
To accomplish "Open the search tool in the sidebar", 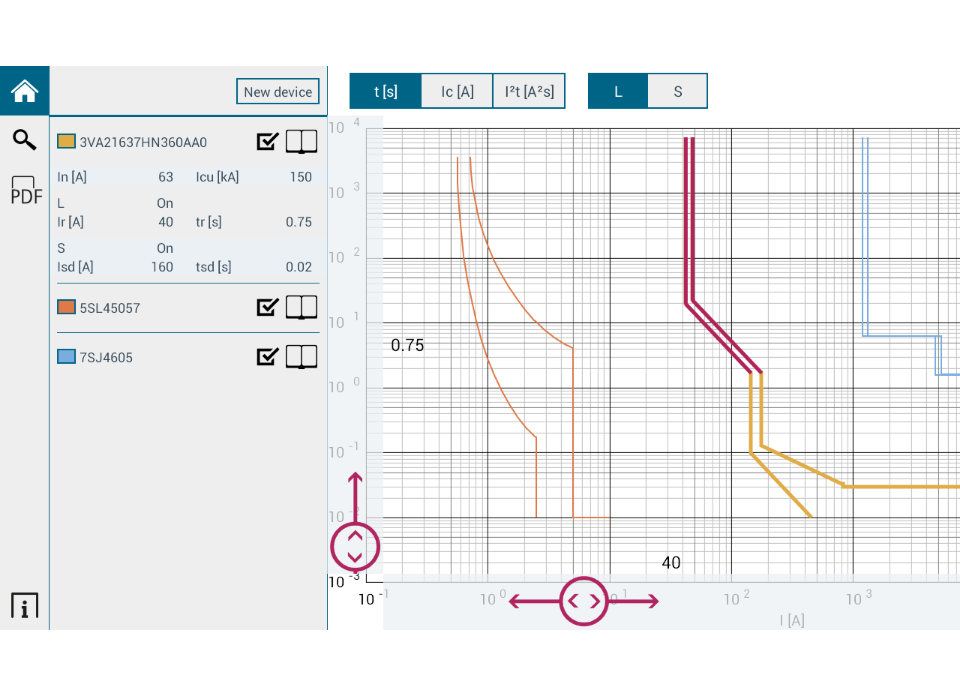I will coord(24,140).
